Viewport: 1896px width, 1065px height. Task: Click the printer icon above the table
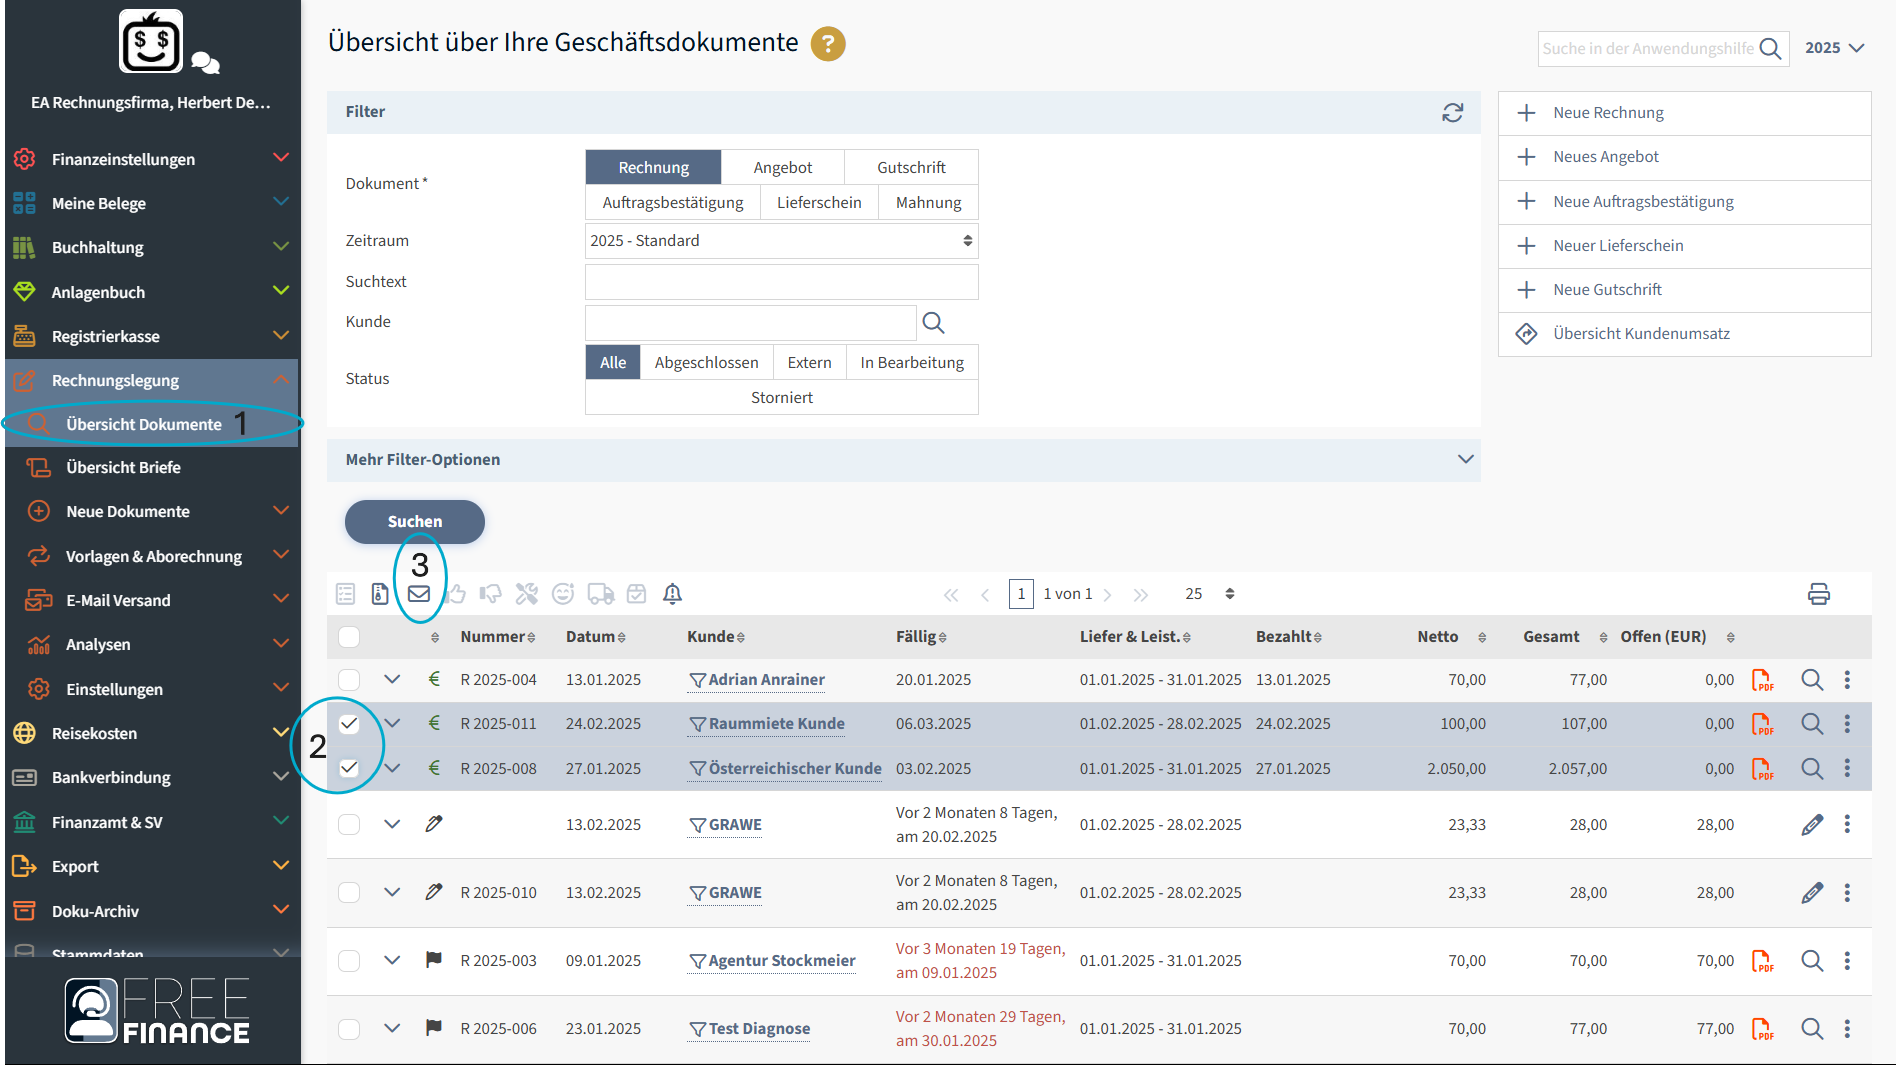pos(1818,594)
